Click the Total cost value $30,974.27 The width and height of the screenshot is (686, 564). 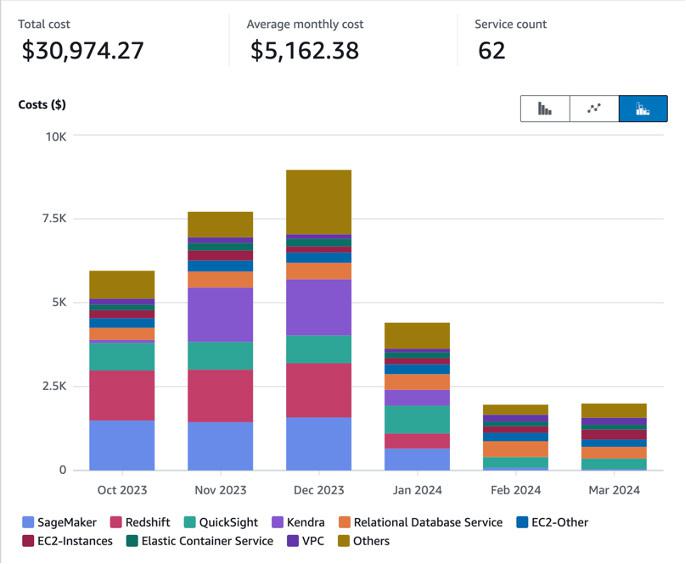click(81, 51)
